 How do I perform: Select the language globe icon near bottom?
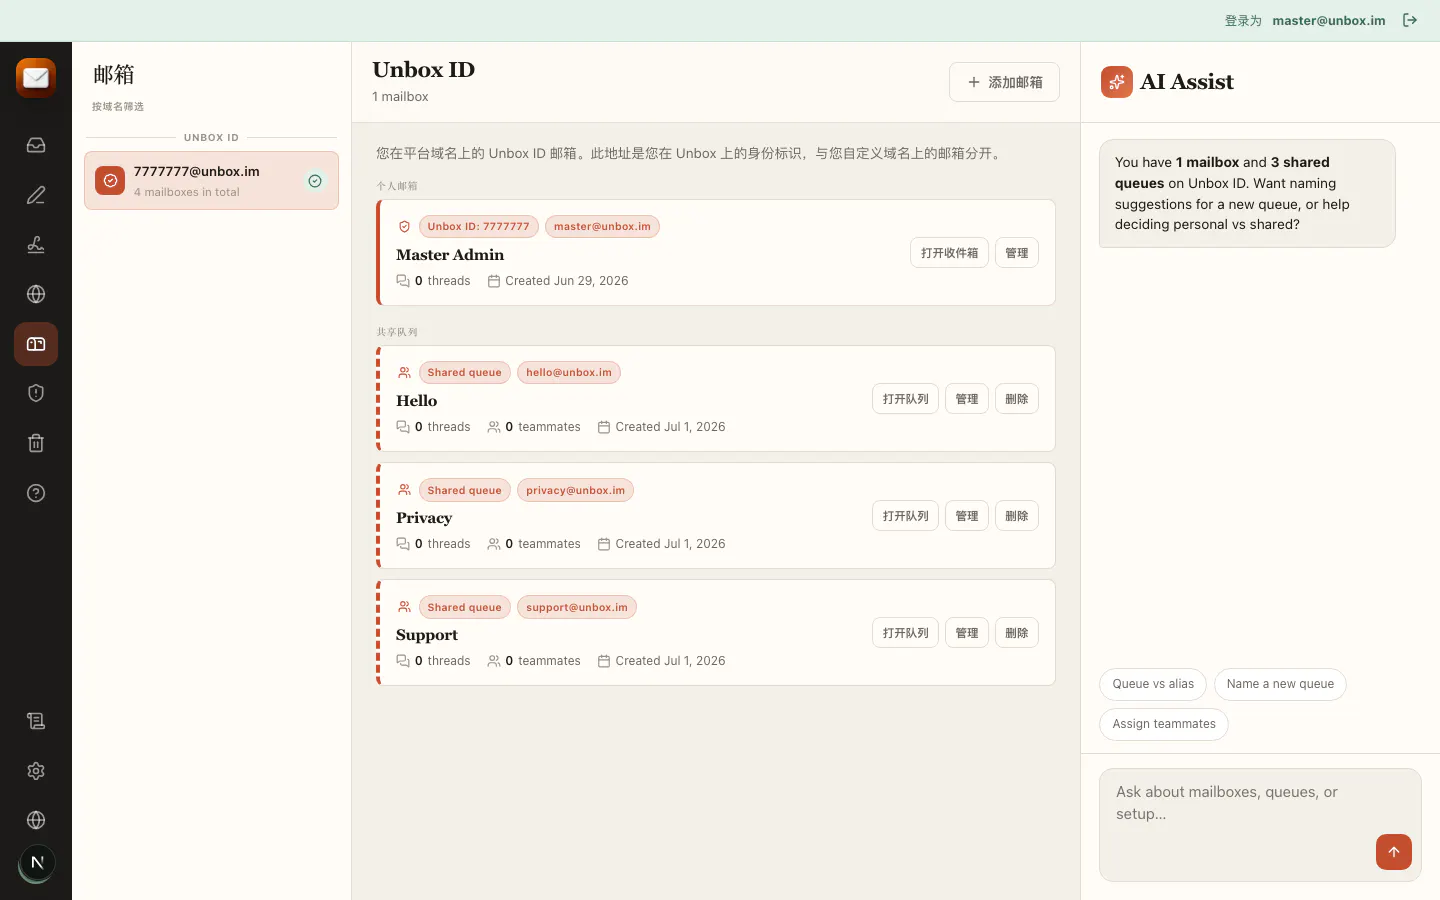pos(36,820)
